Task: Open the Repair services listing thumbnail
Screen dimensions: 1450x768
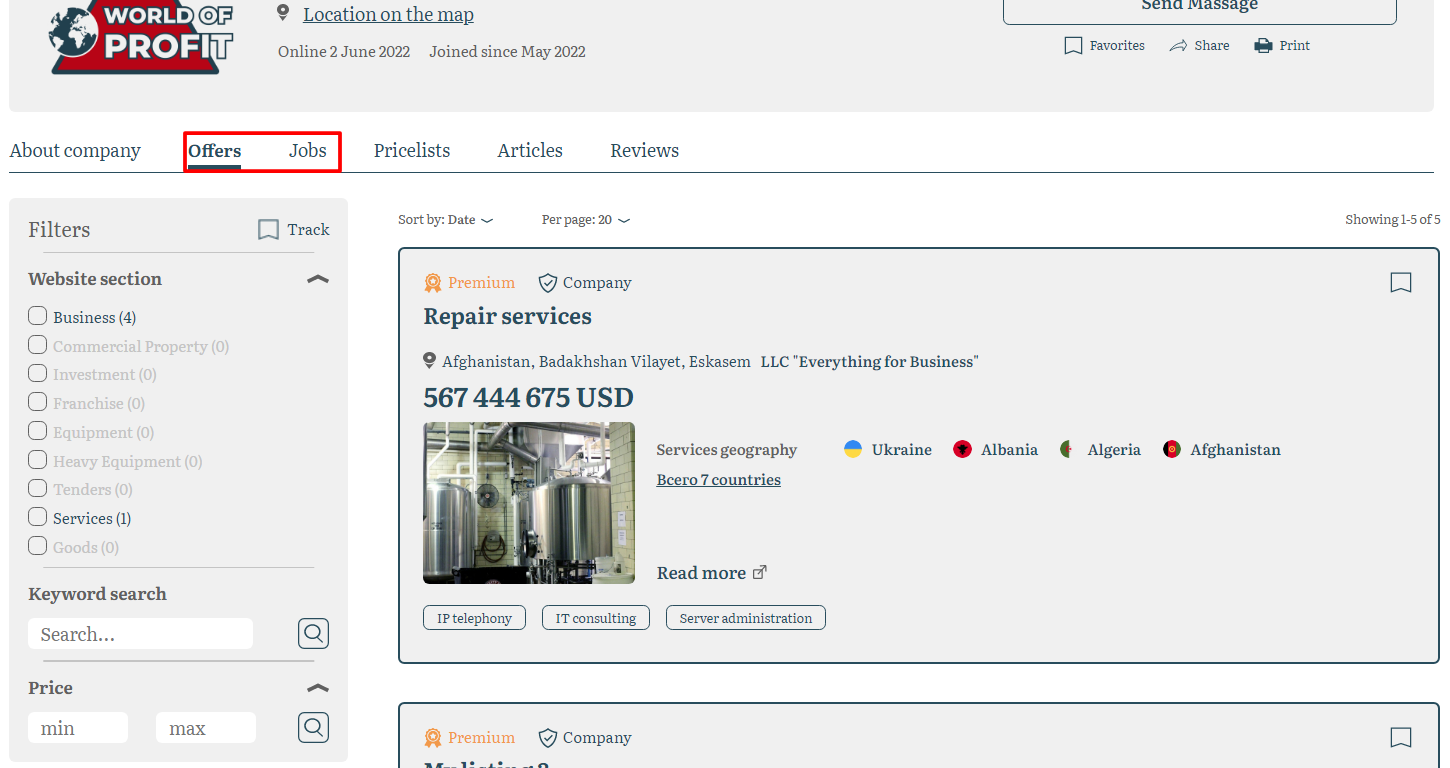Action: click(x=529, y=503)
